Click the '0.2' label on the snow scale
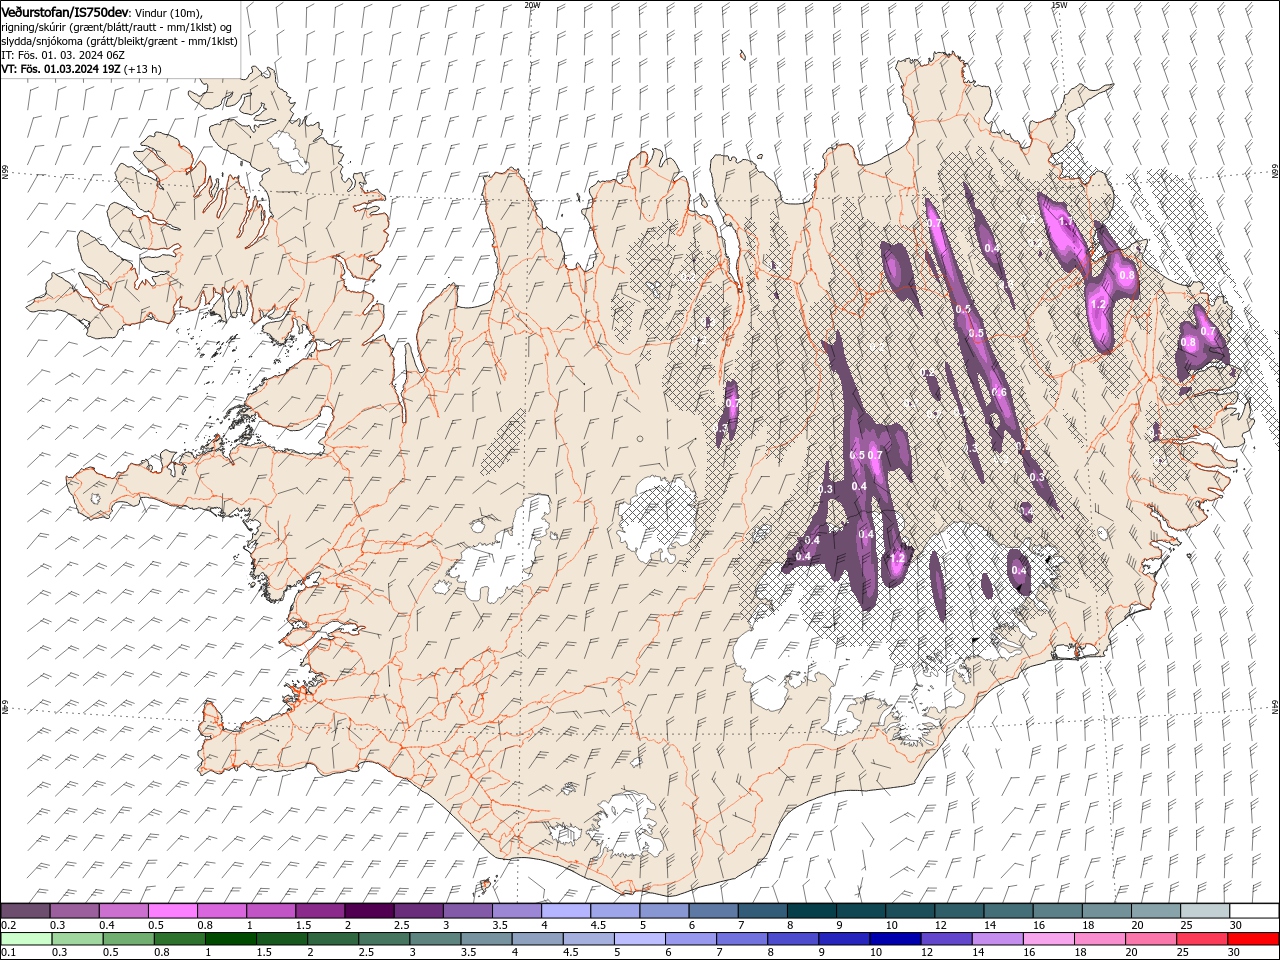 9,923
